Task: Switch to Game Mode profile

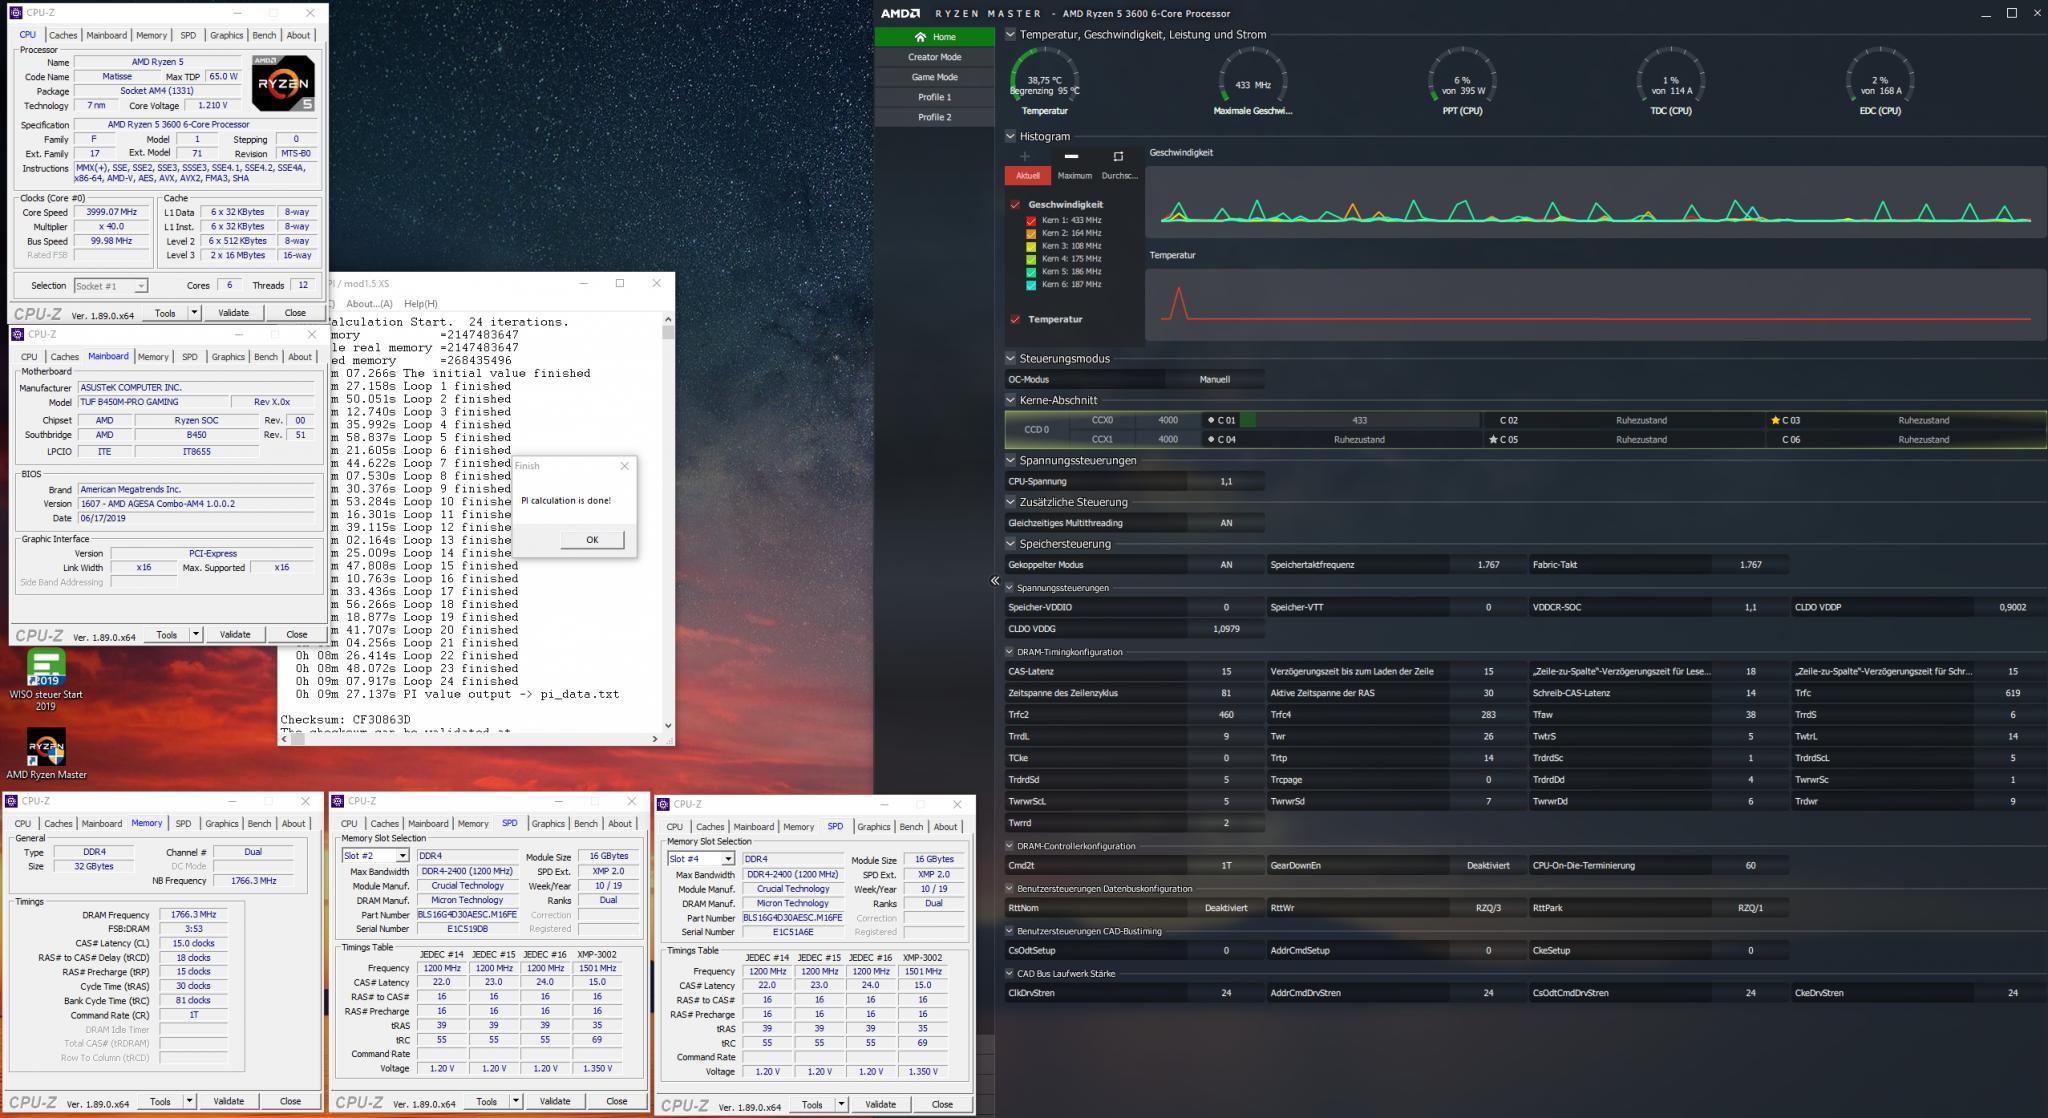Action: pyautogui.click(x=934, y=77)
